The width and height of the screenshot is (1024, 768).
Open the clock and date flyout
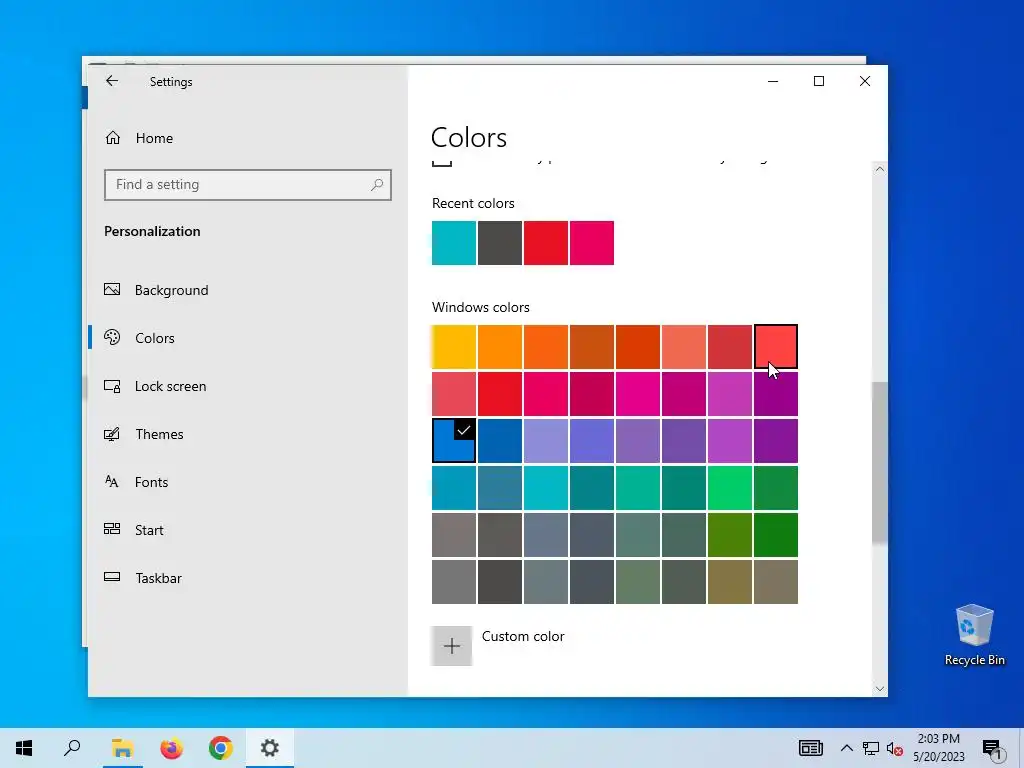point(938,748)
